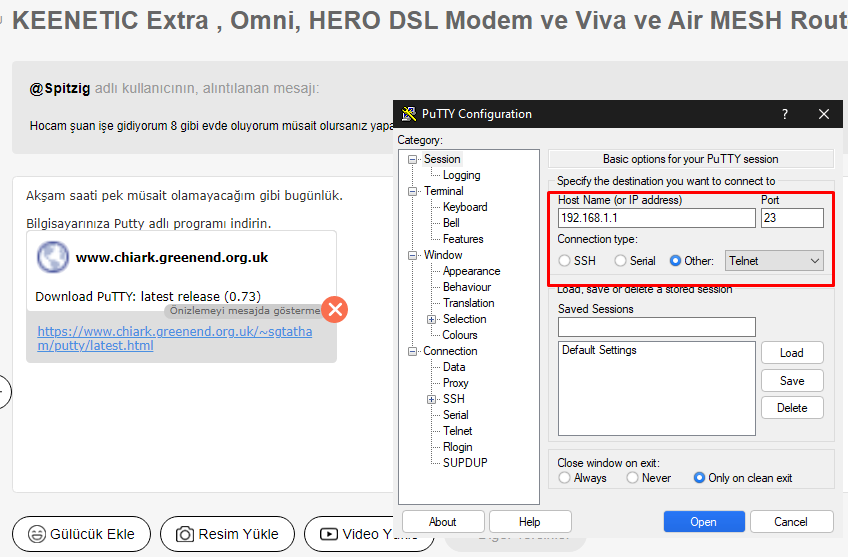This screenshot has width=848, height=557.
Task: Select Default Settings in sessions list
Action: click(599, 350)
